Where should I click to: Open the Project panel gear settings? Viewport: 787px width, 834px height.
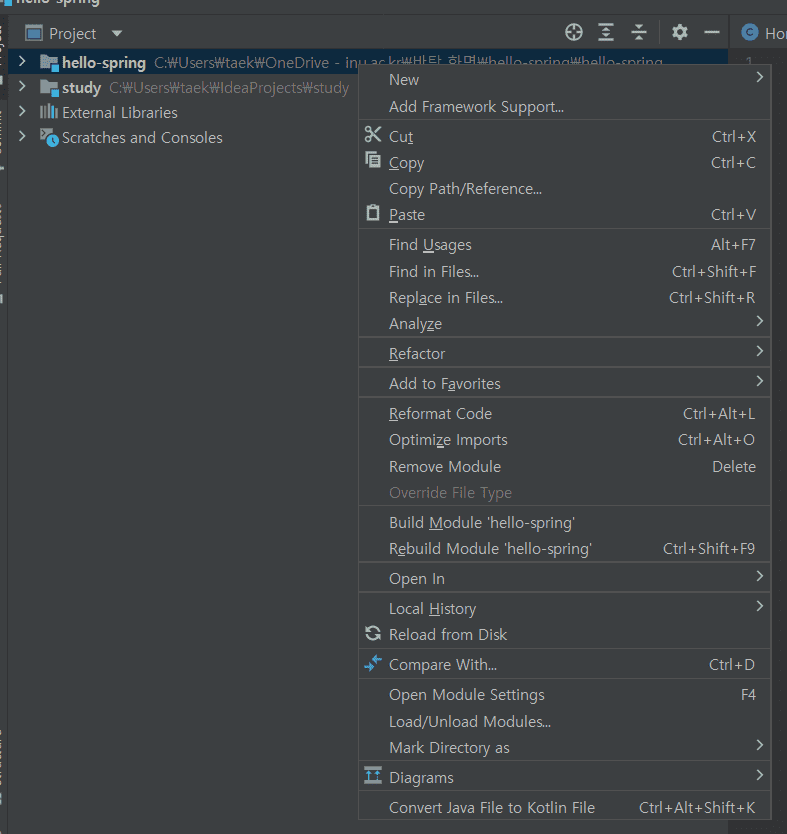pyautogui.click(x=680, y=32)
